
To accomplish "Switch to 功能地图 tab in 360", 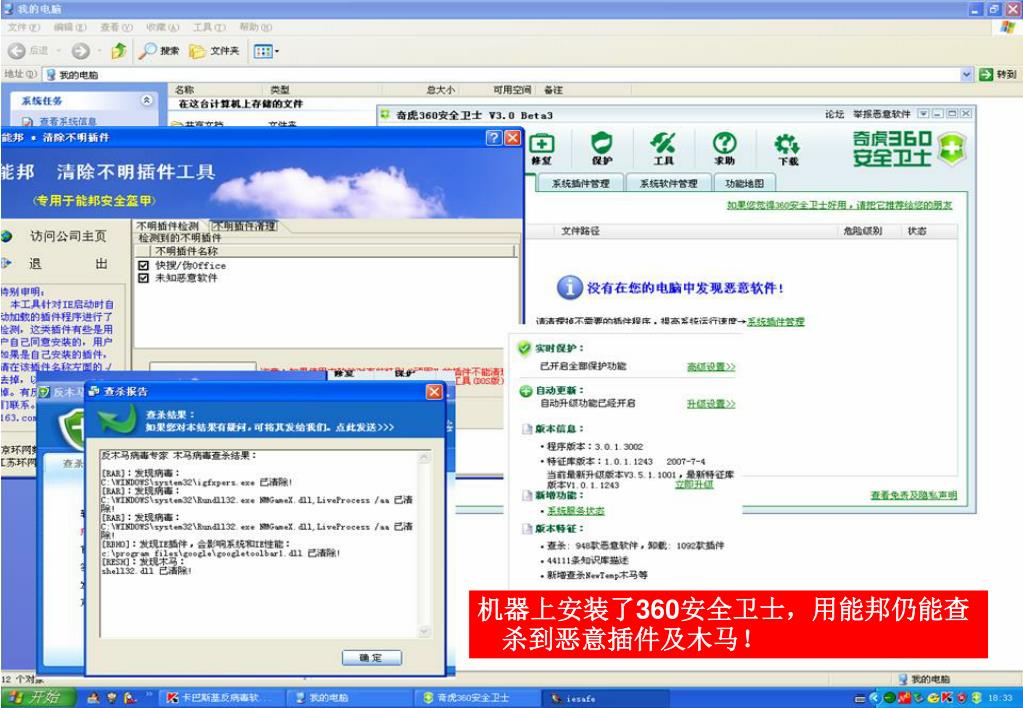I will pos(744,183).
